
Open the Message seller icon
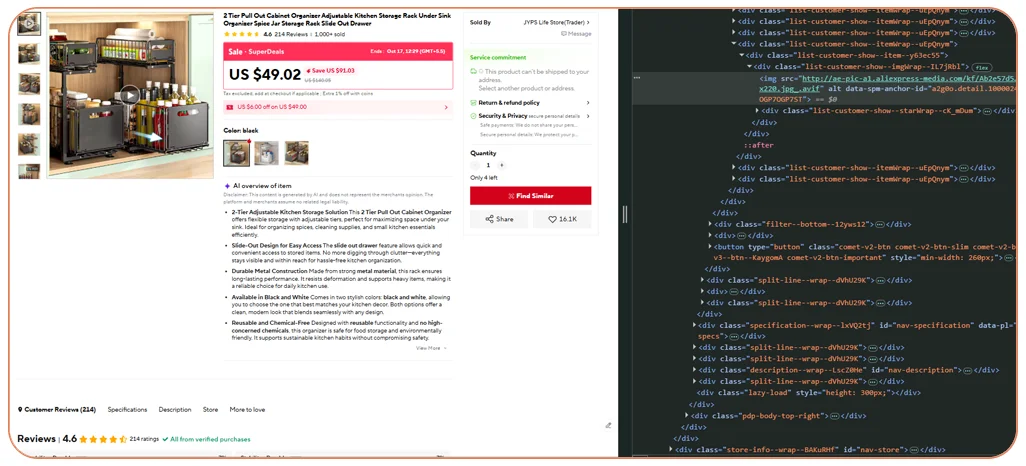[563, 34]
